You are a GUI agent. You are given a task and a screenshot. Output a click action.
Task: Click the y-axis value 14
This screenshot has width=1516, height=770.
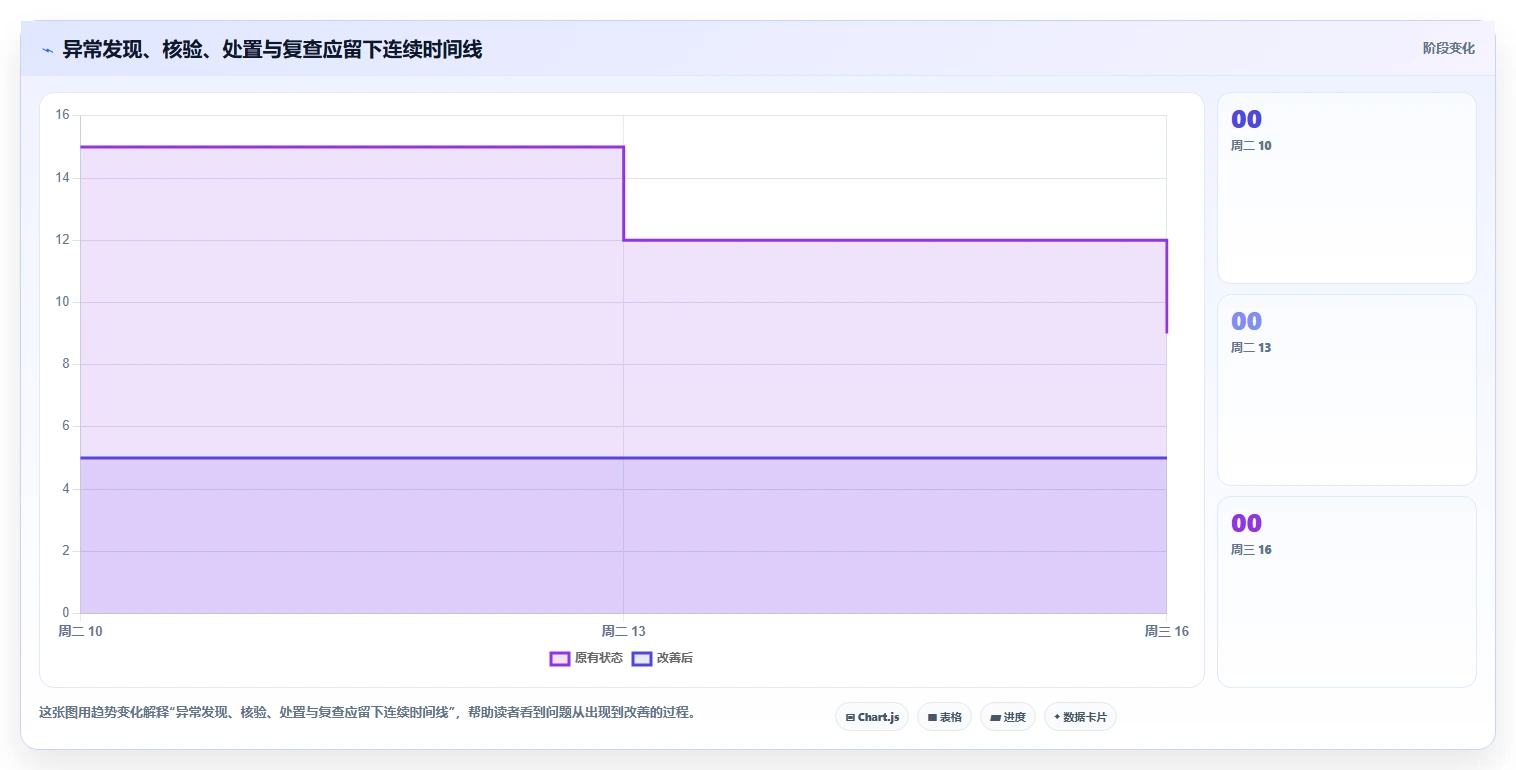(x=62, y=178)
